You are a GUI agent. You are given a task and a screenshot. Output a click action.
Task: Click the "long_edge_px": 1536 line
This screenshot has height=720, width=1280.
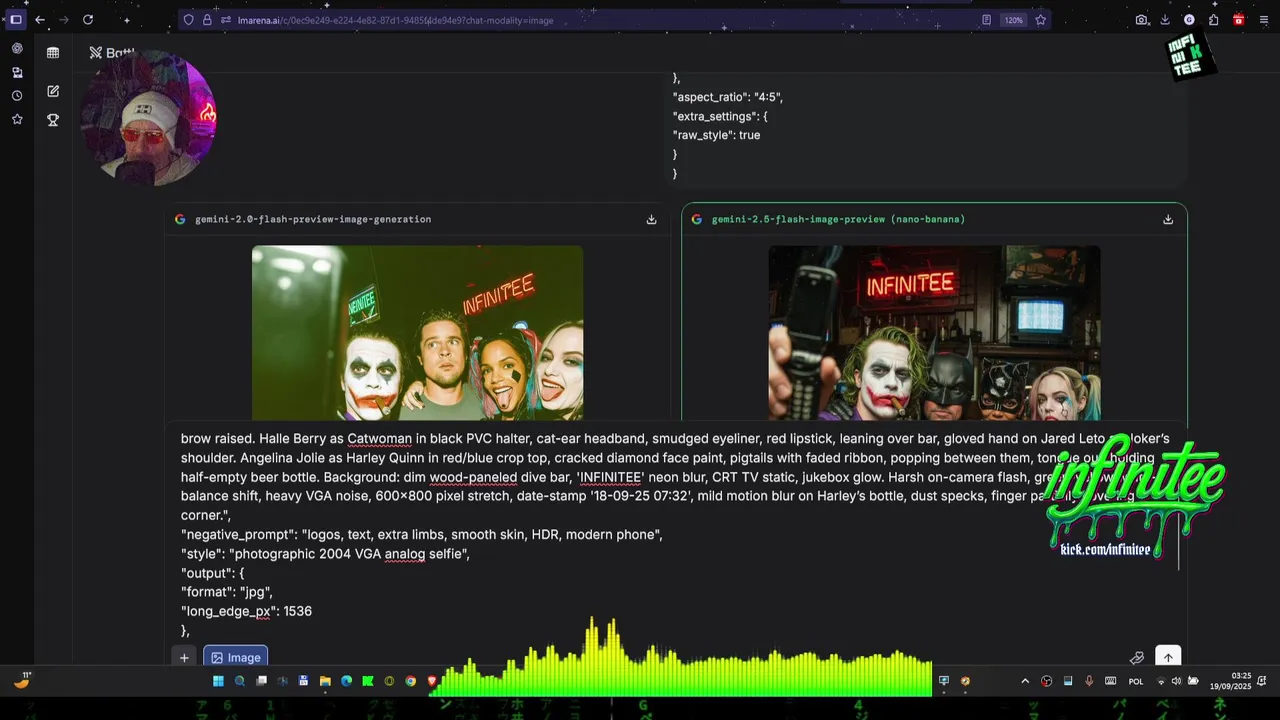pyautogui.click(x=247, y=611)
